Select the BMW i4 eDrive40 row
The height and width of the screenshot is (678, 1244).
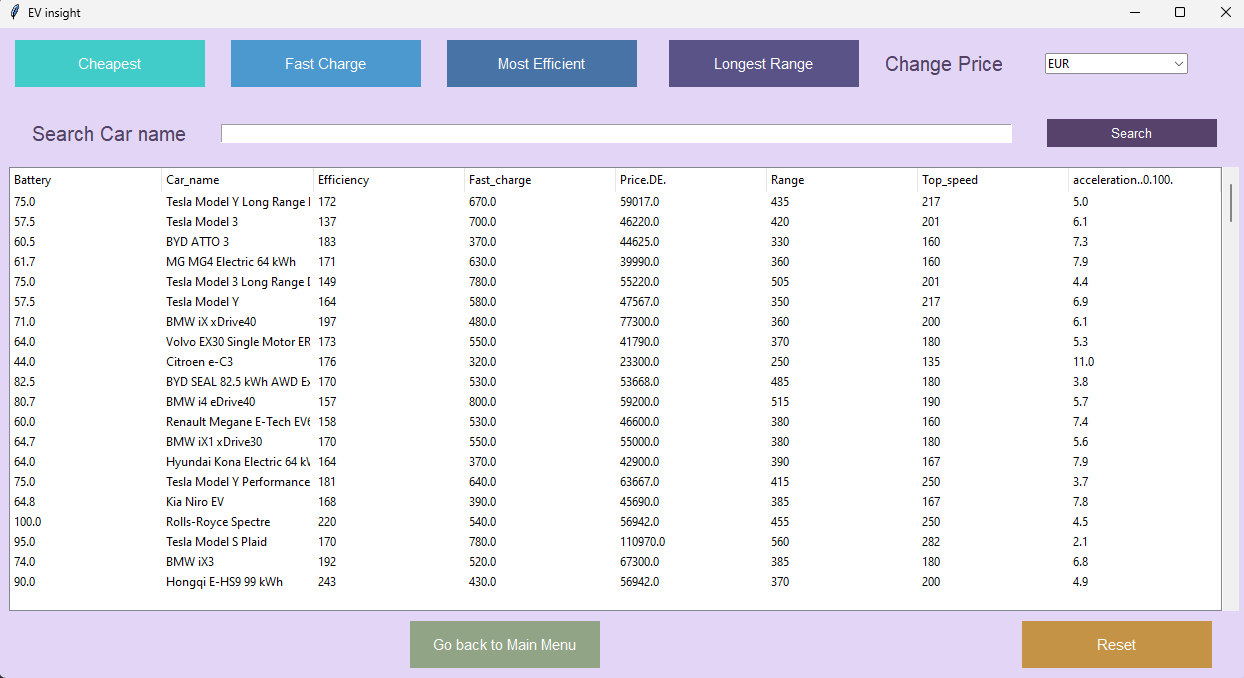click(615, 402)
